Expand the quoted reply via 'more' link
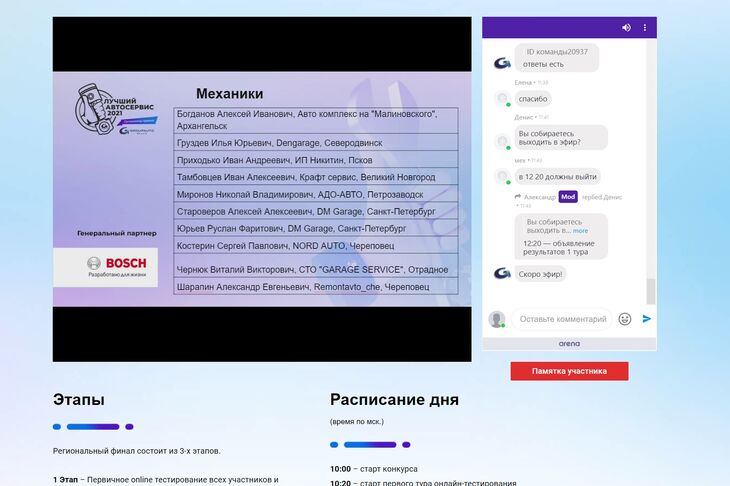730x486 pixels. [x=580, y=231]
